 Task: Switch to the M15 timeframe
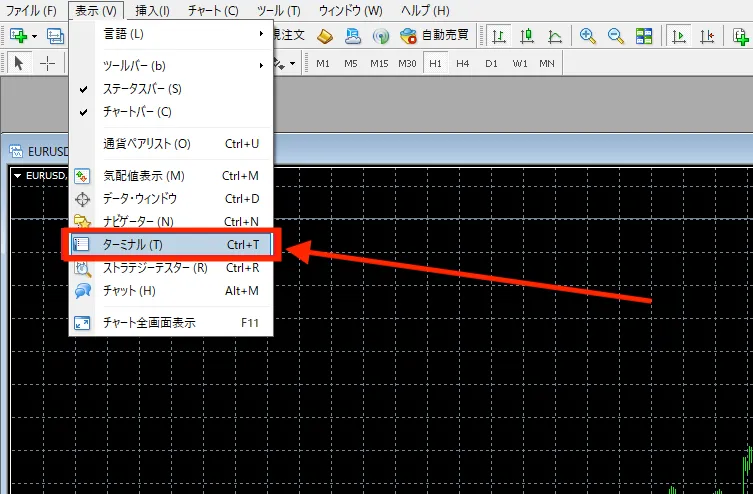(x=379, y=63)
